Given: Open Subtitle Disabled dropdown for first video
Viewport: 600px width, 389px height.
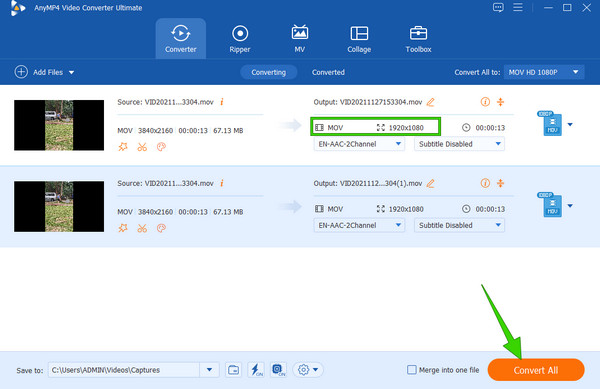Looking at the screenshot, I should click(459, 144).
